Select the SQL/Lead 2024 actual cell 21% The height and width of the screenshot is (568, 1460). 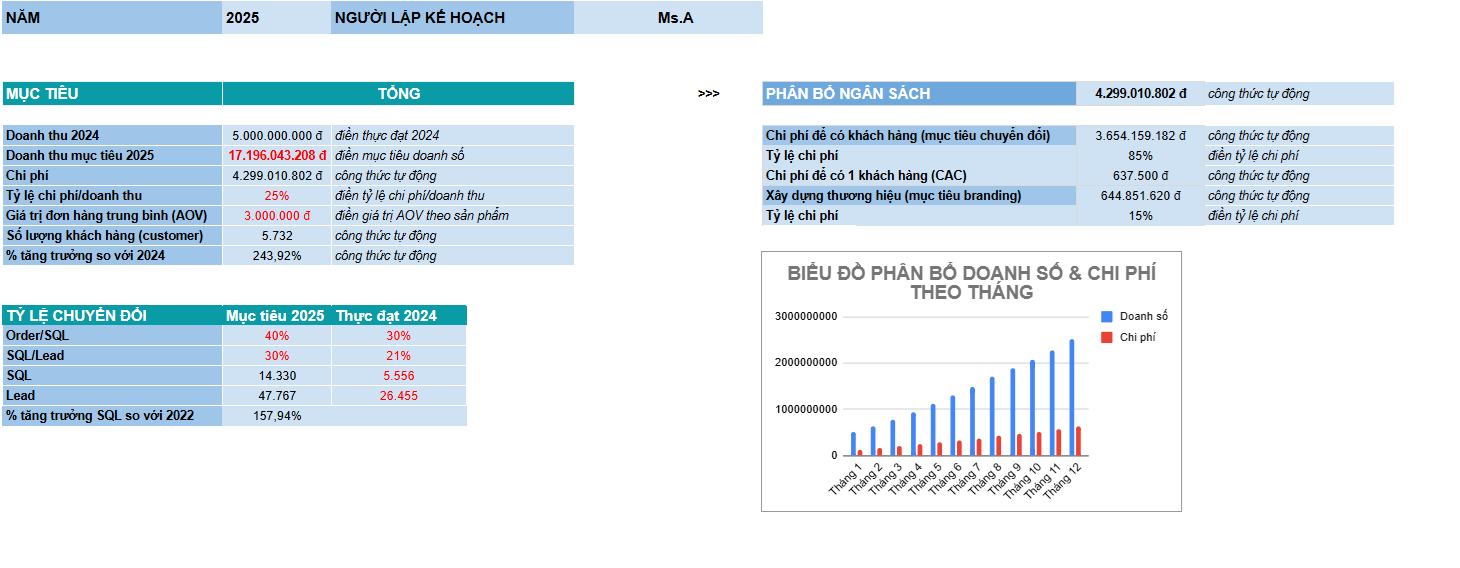pyautogui.click(x=398, y=356)
